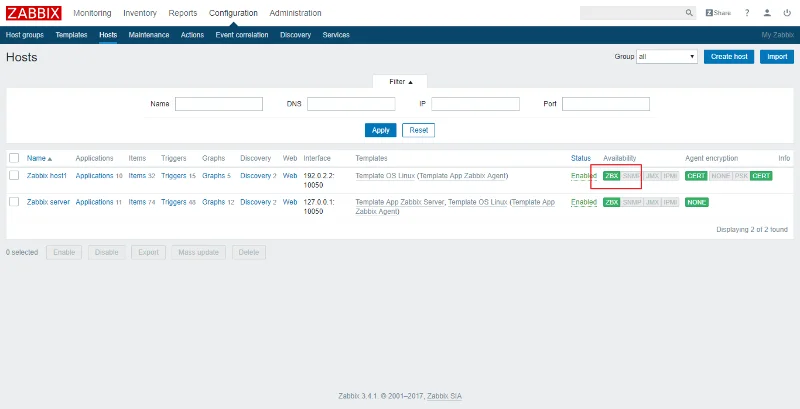Click SNMP availability badge for Zabbix server

tap(631, 202)
